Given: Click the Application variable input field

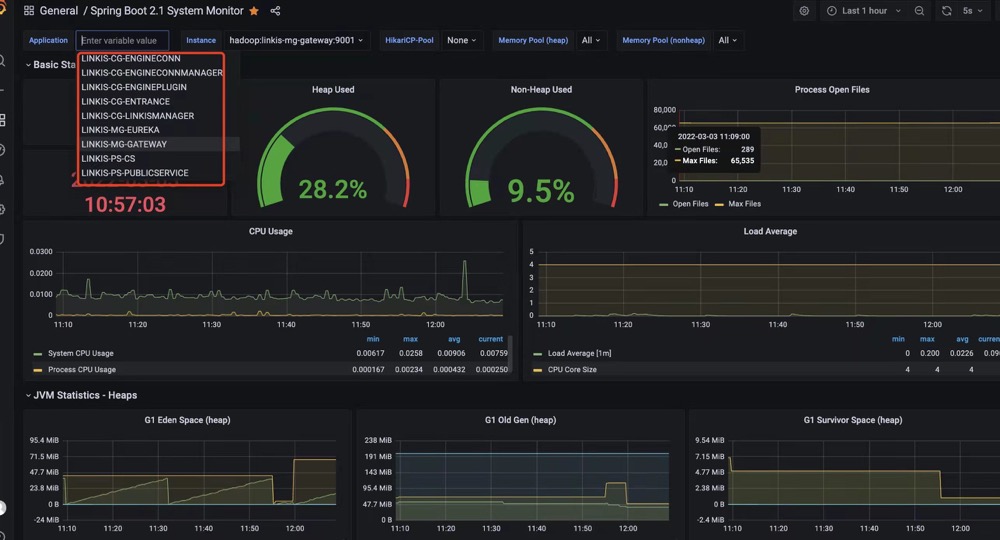Looking at the screenshot, I should tap(122, 40).
